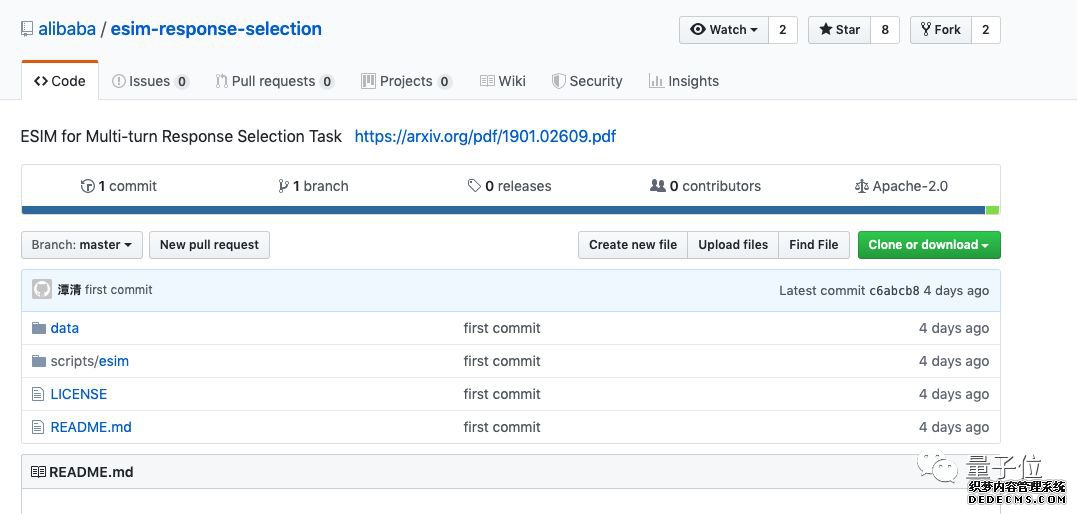The image size is (1077, 514).
Task: Switch to the Issues tab
Action: (150, 81)
